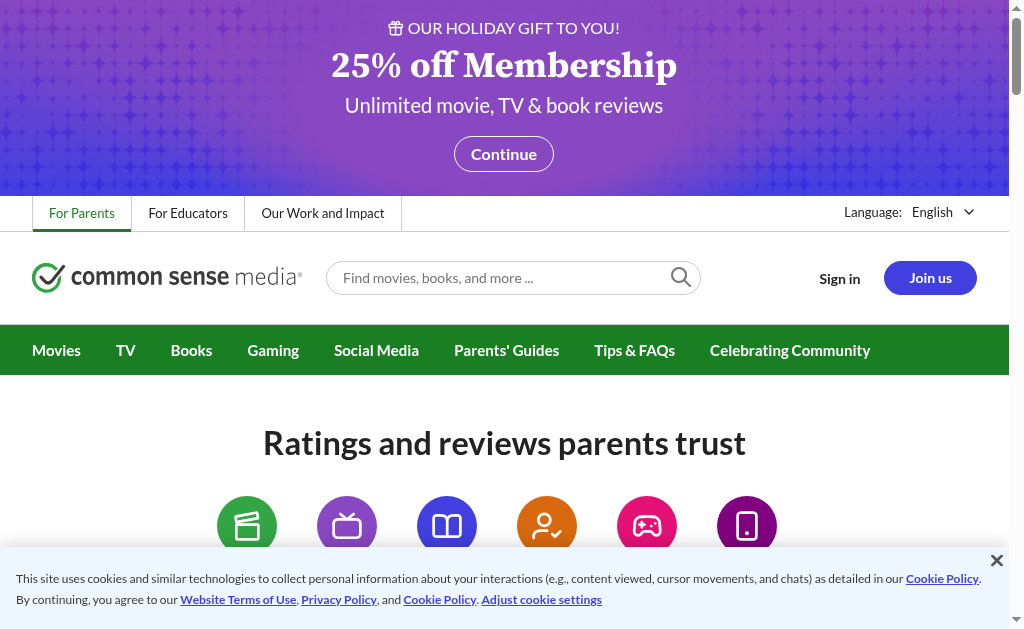Click the Sign in link
Viewport: 1024px width, 629px height.
tap(839, 279)
